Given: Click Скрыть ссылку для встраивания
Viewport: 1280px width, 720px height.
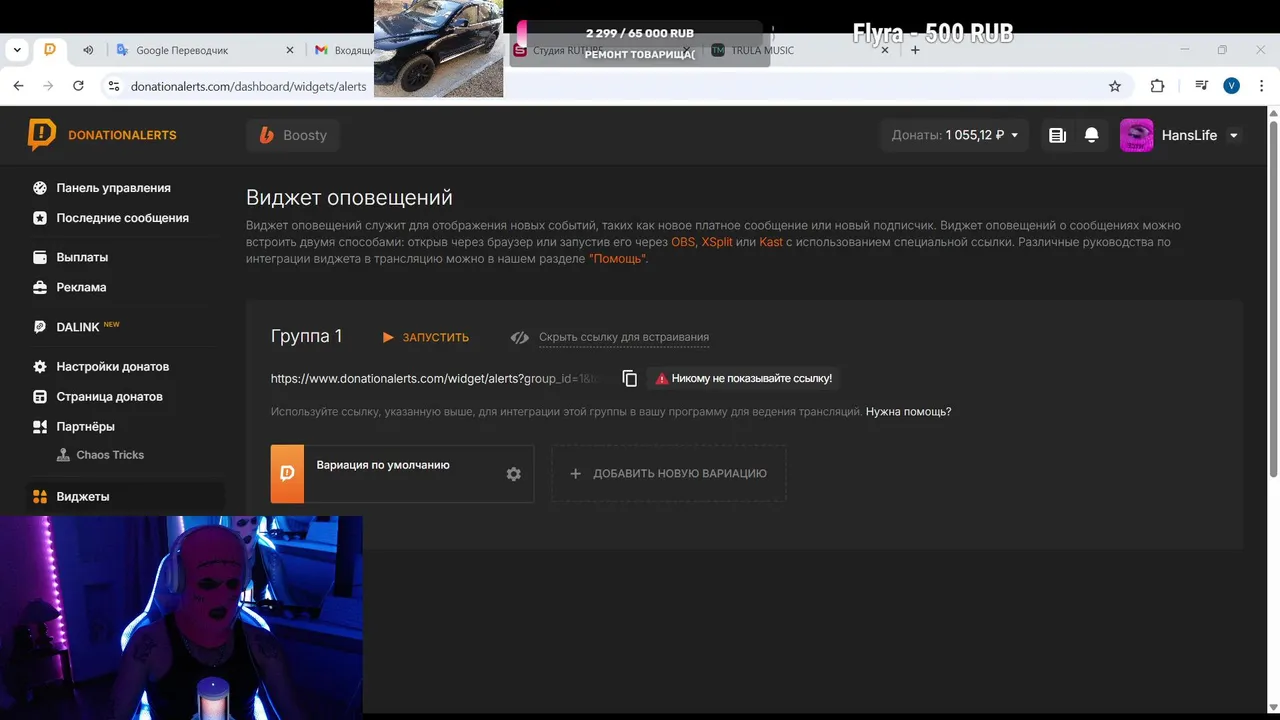Looking at the screenshot, I should pyautogui.click(x=624, y=337).
